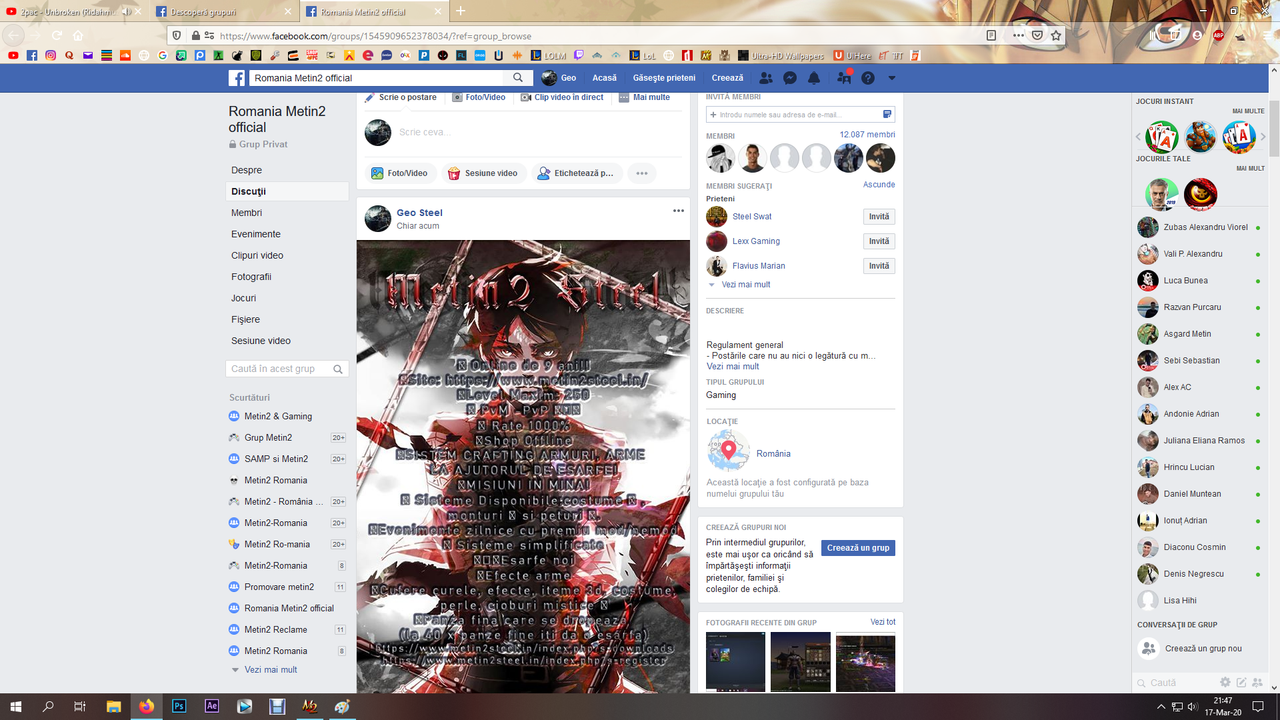
Task: Click the Sesiune video button
Action: (x=483, y=173)
